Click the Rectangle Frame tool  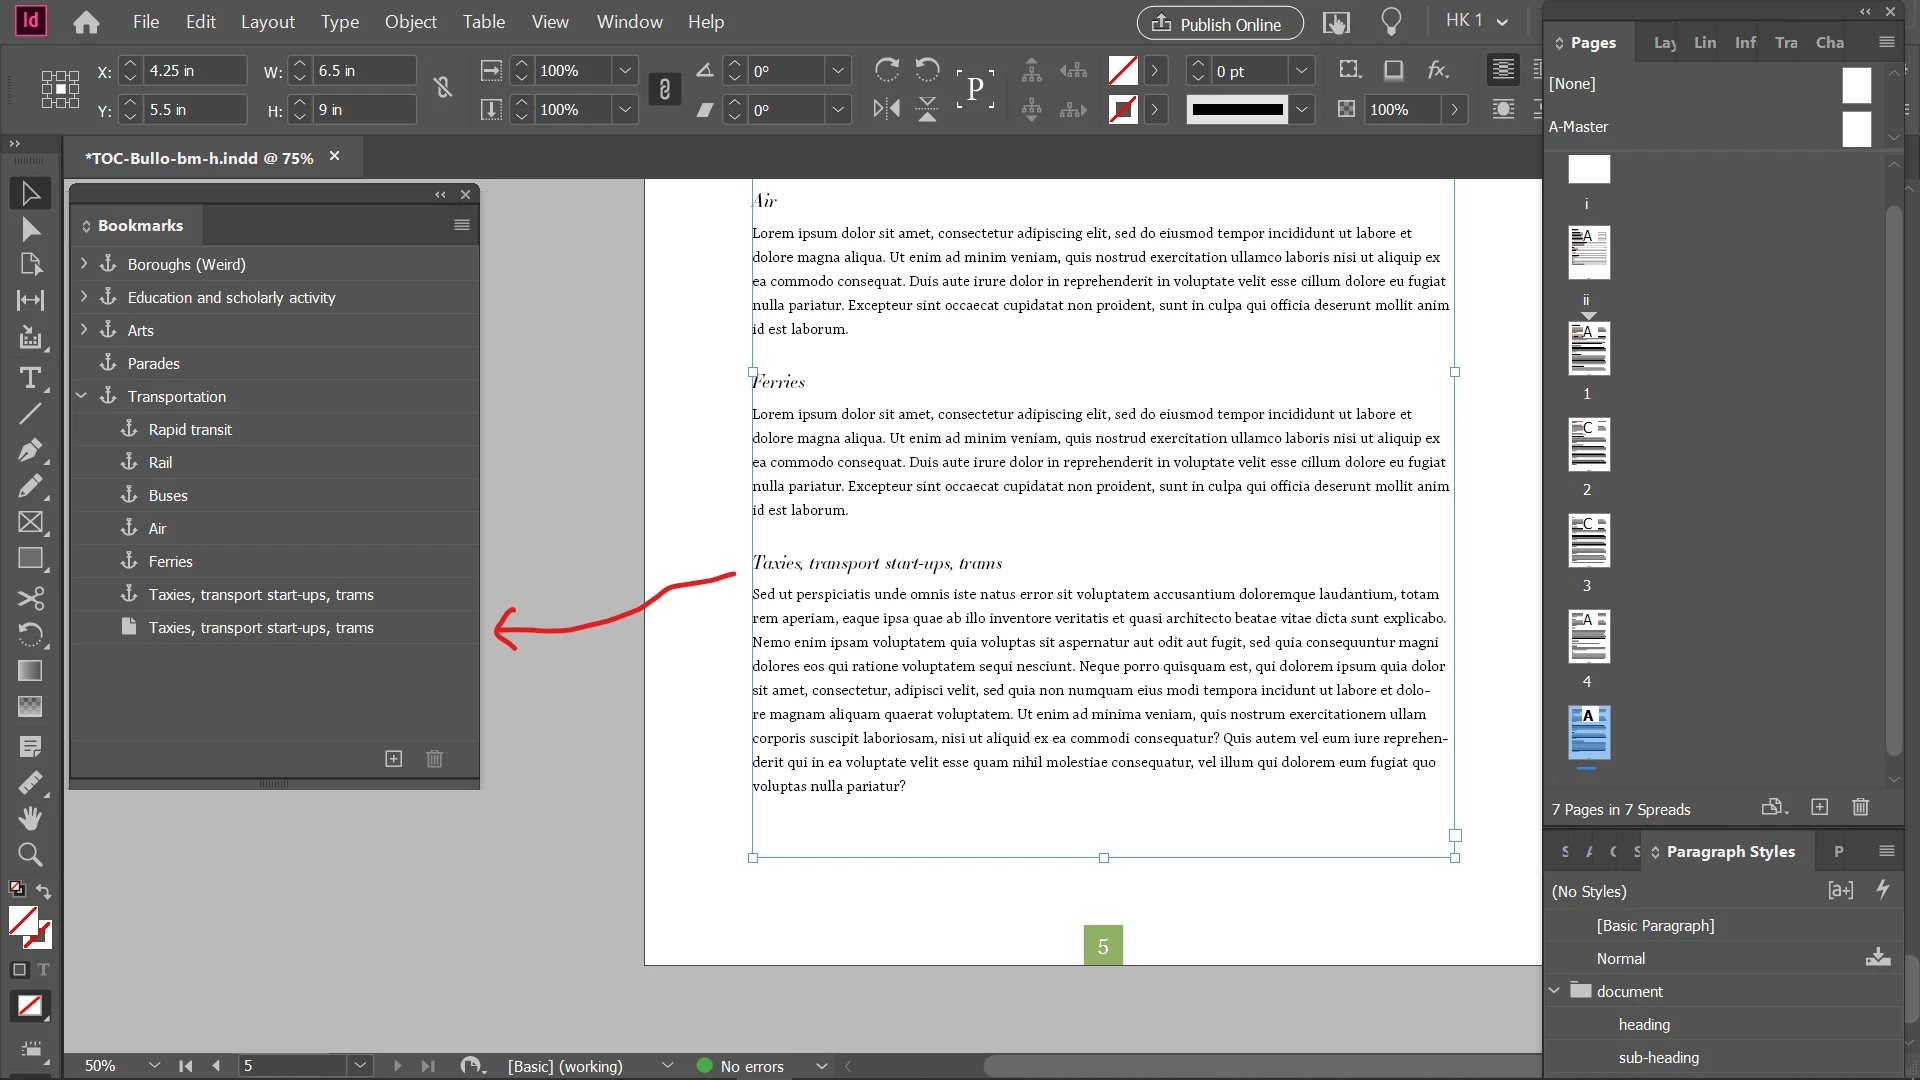click(x=30, y=522)
